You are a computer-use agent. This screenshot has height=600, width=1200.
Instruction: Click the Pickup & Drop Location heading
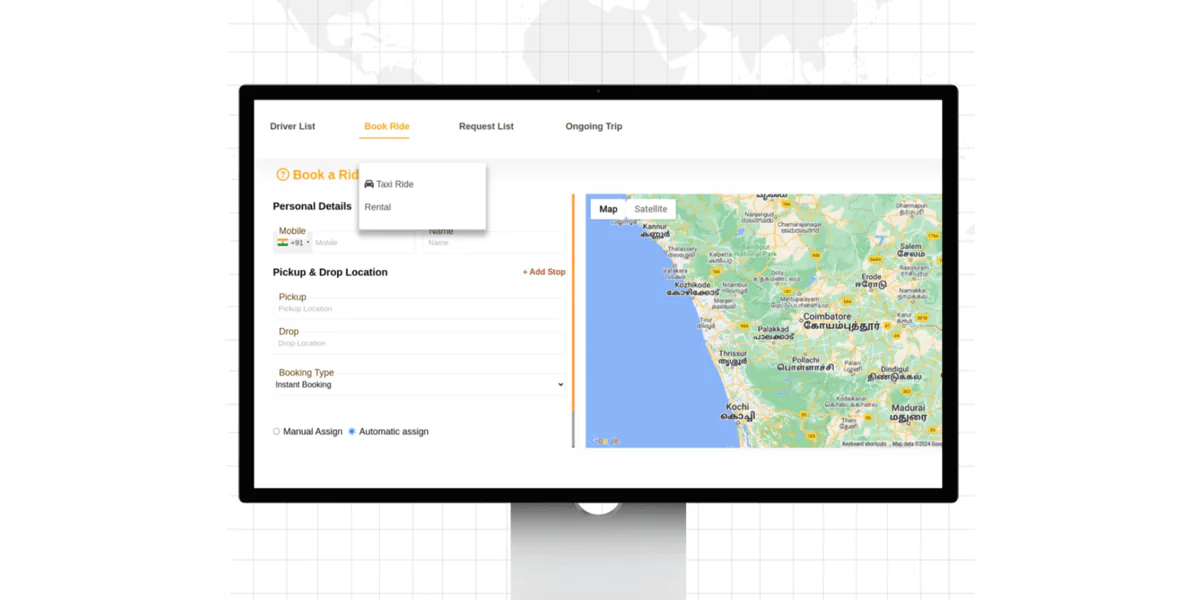pyautogui.click(x=330, y=272)
